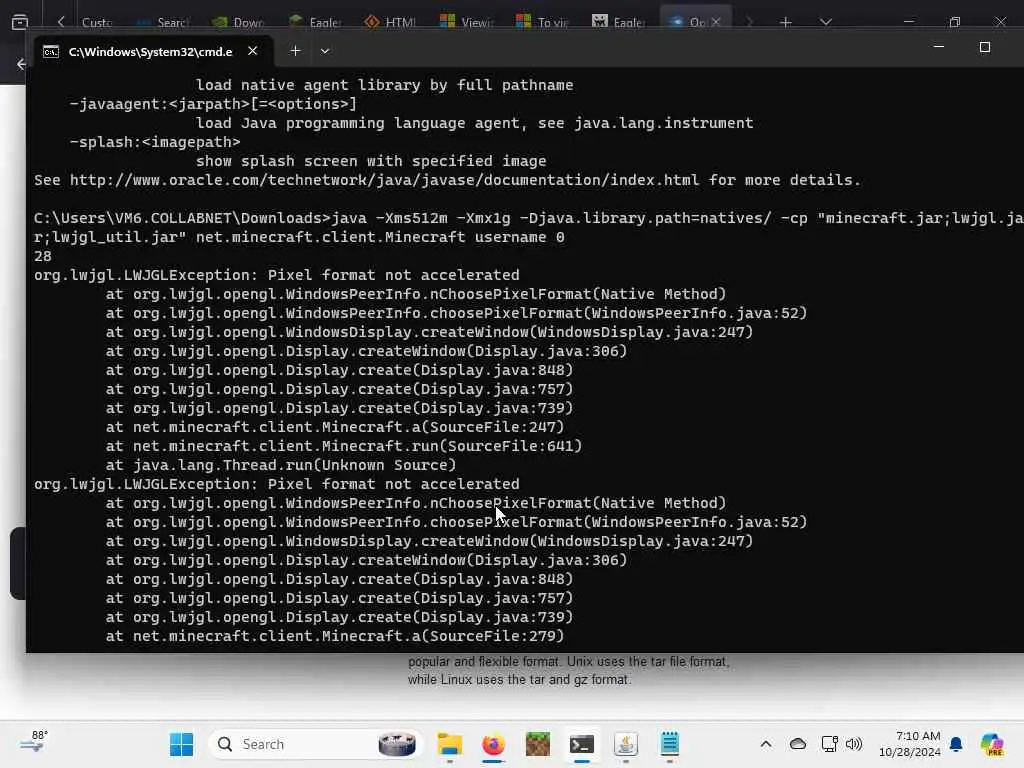Open the notification bell icon
Image resolution: width=1024 pixels, height=768 pixels.
[956, 744]
